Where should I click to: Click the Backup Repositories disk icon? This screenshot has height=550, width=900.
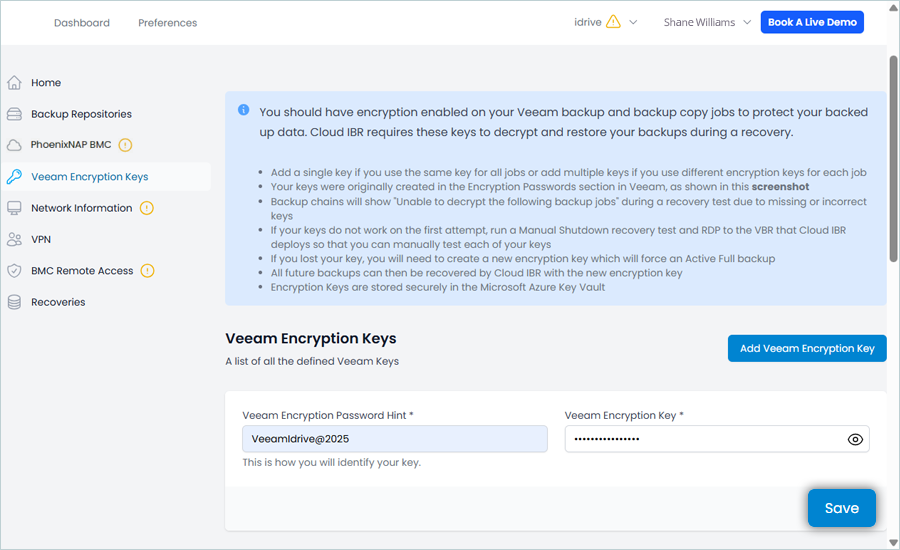(x=14, y=114)
